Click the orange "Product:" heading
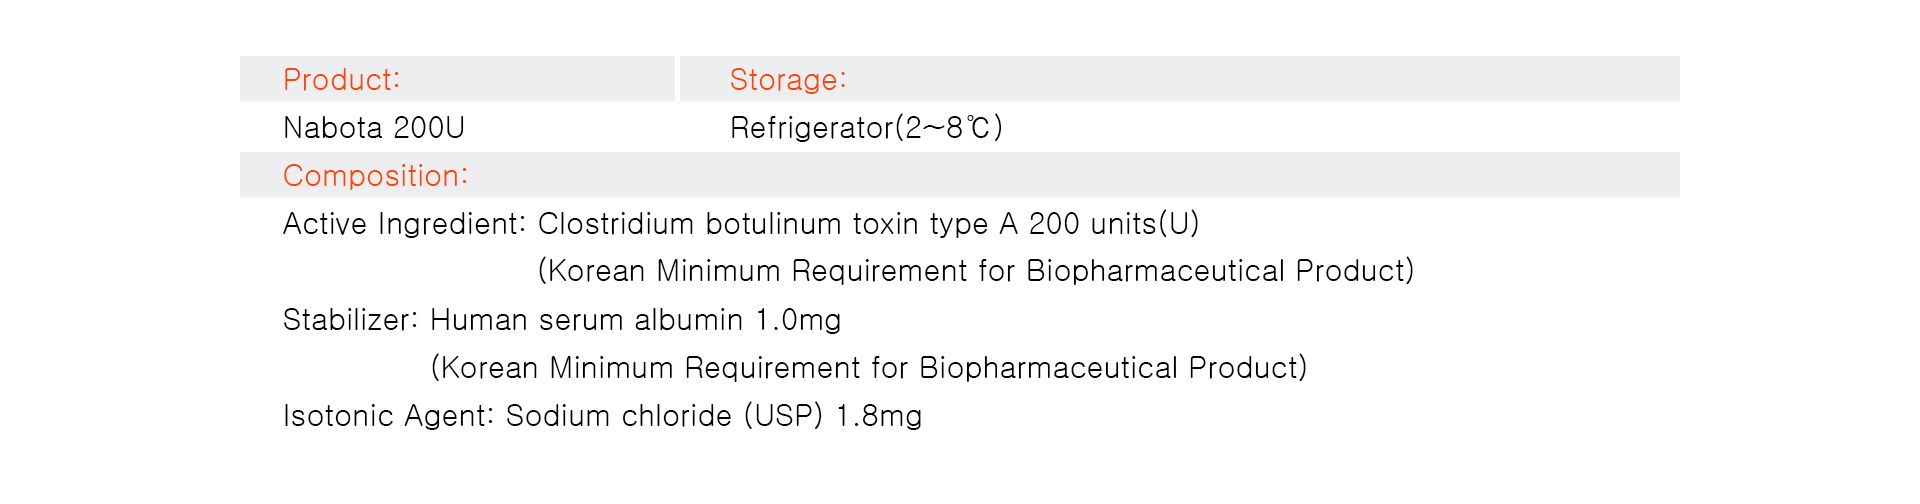The width and height of the screenshot is (1920, 504). 341,80
